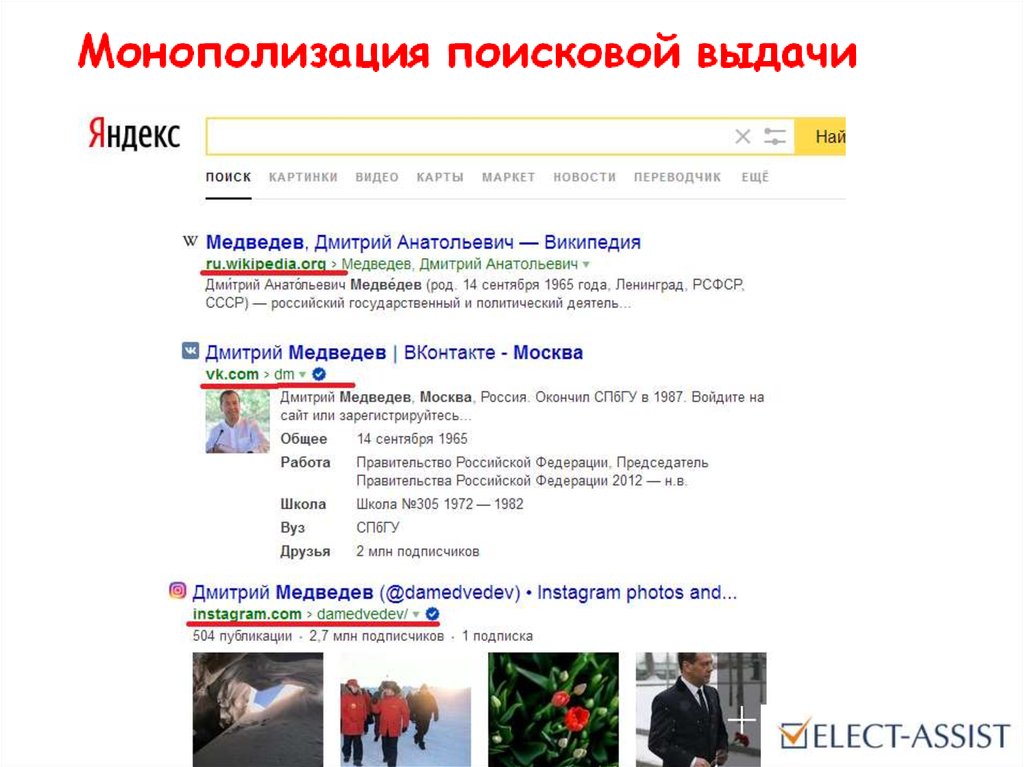The height and width of the screenshot is (767, 1024).
Task: Open the ice cave Instagram photo thumbnail
Action: click(x=258, y=710)
